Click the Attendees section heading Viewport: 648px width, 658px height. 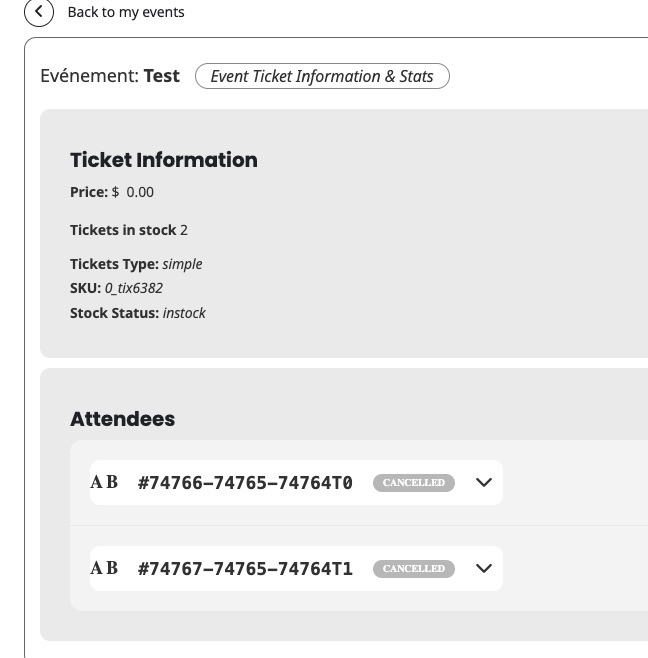click(122, 419)
